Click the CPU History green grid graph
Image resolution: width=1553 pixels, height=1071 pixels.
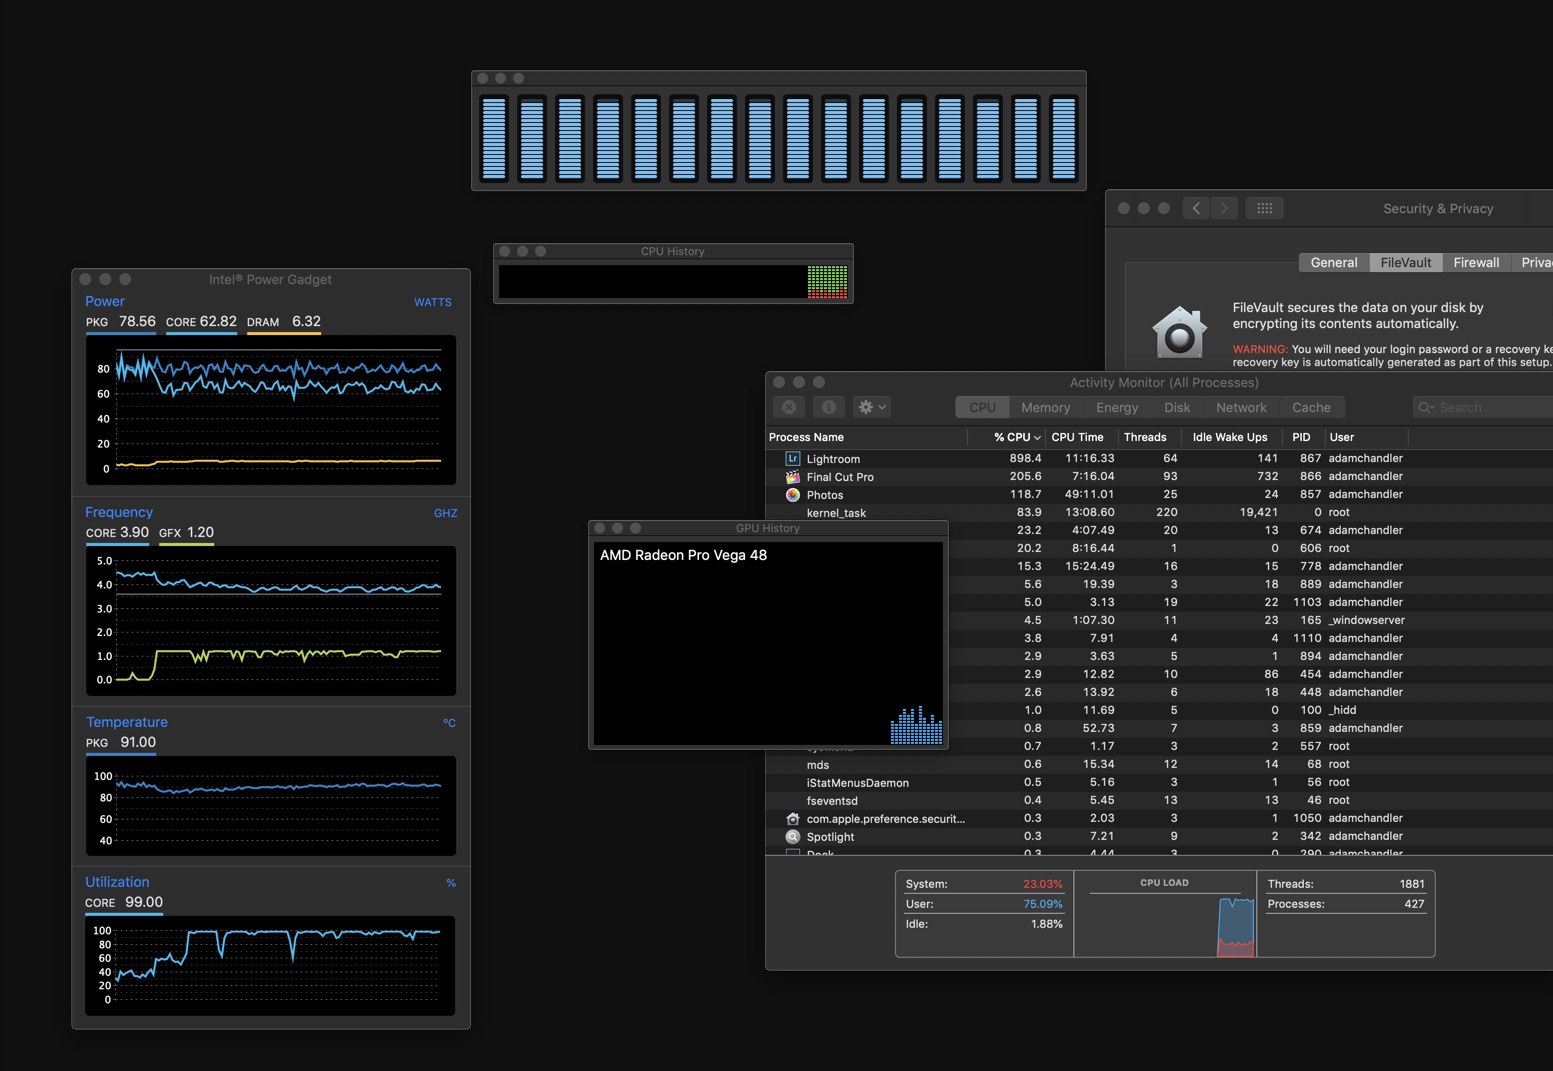(827, 282)
